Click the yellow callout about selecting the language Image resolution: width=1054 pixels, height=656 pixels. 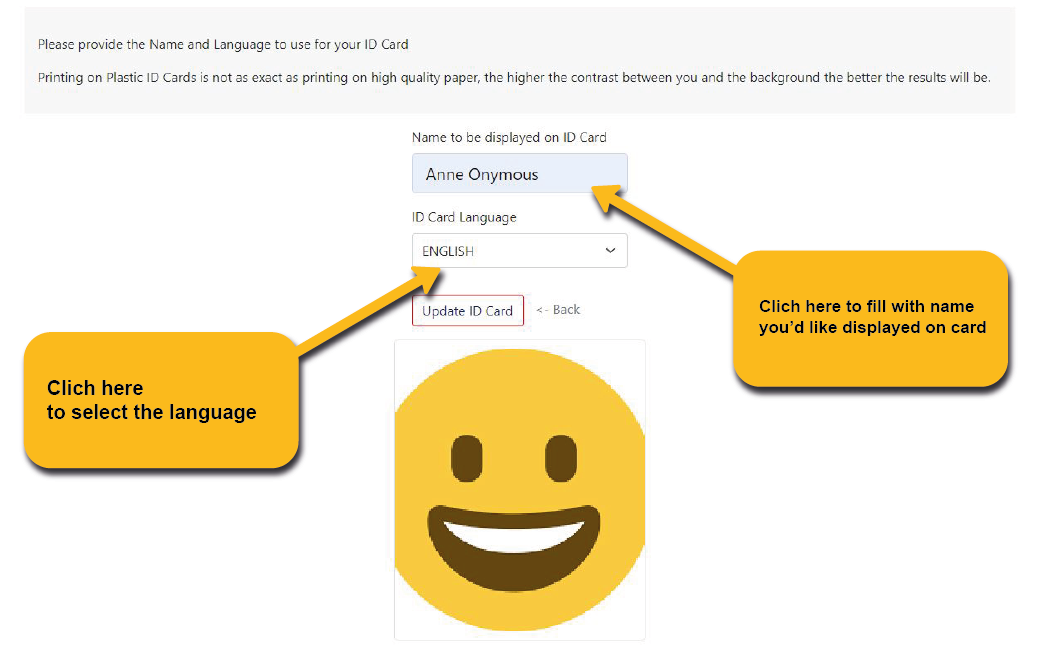coord(160,400)
